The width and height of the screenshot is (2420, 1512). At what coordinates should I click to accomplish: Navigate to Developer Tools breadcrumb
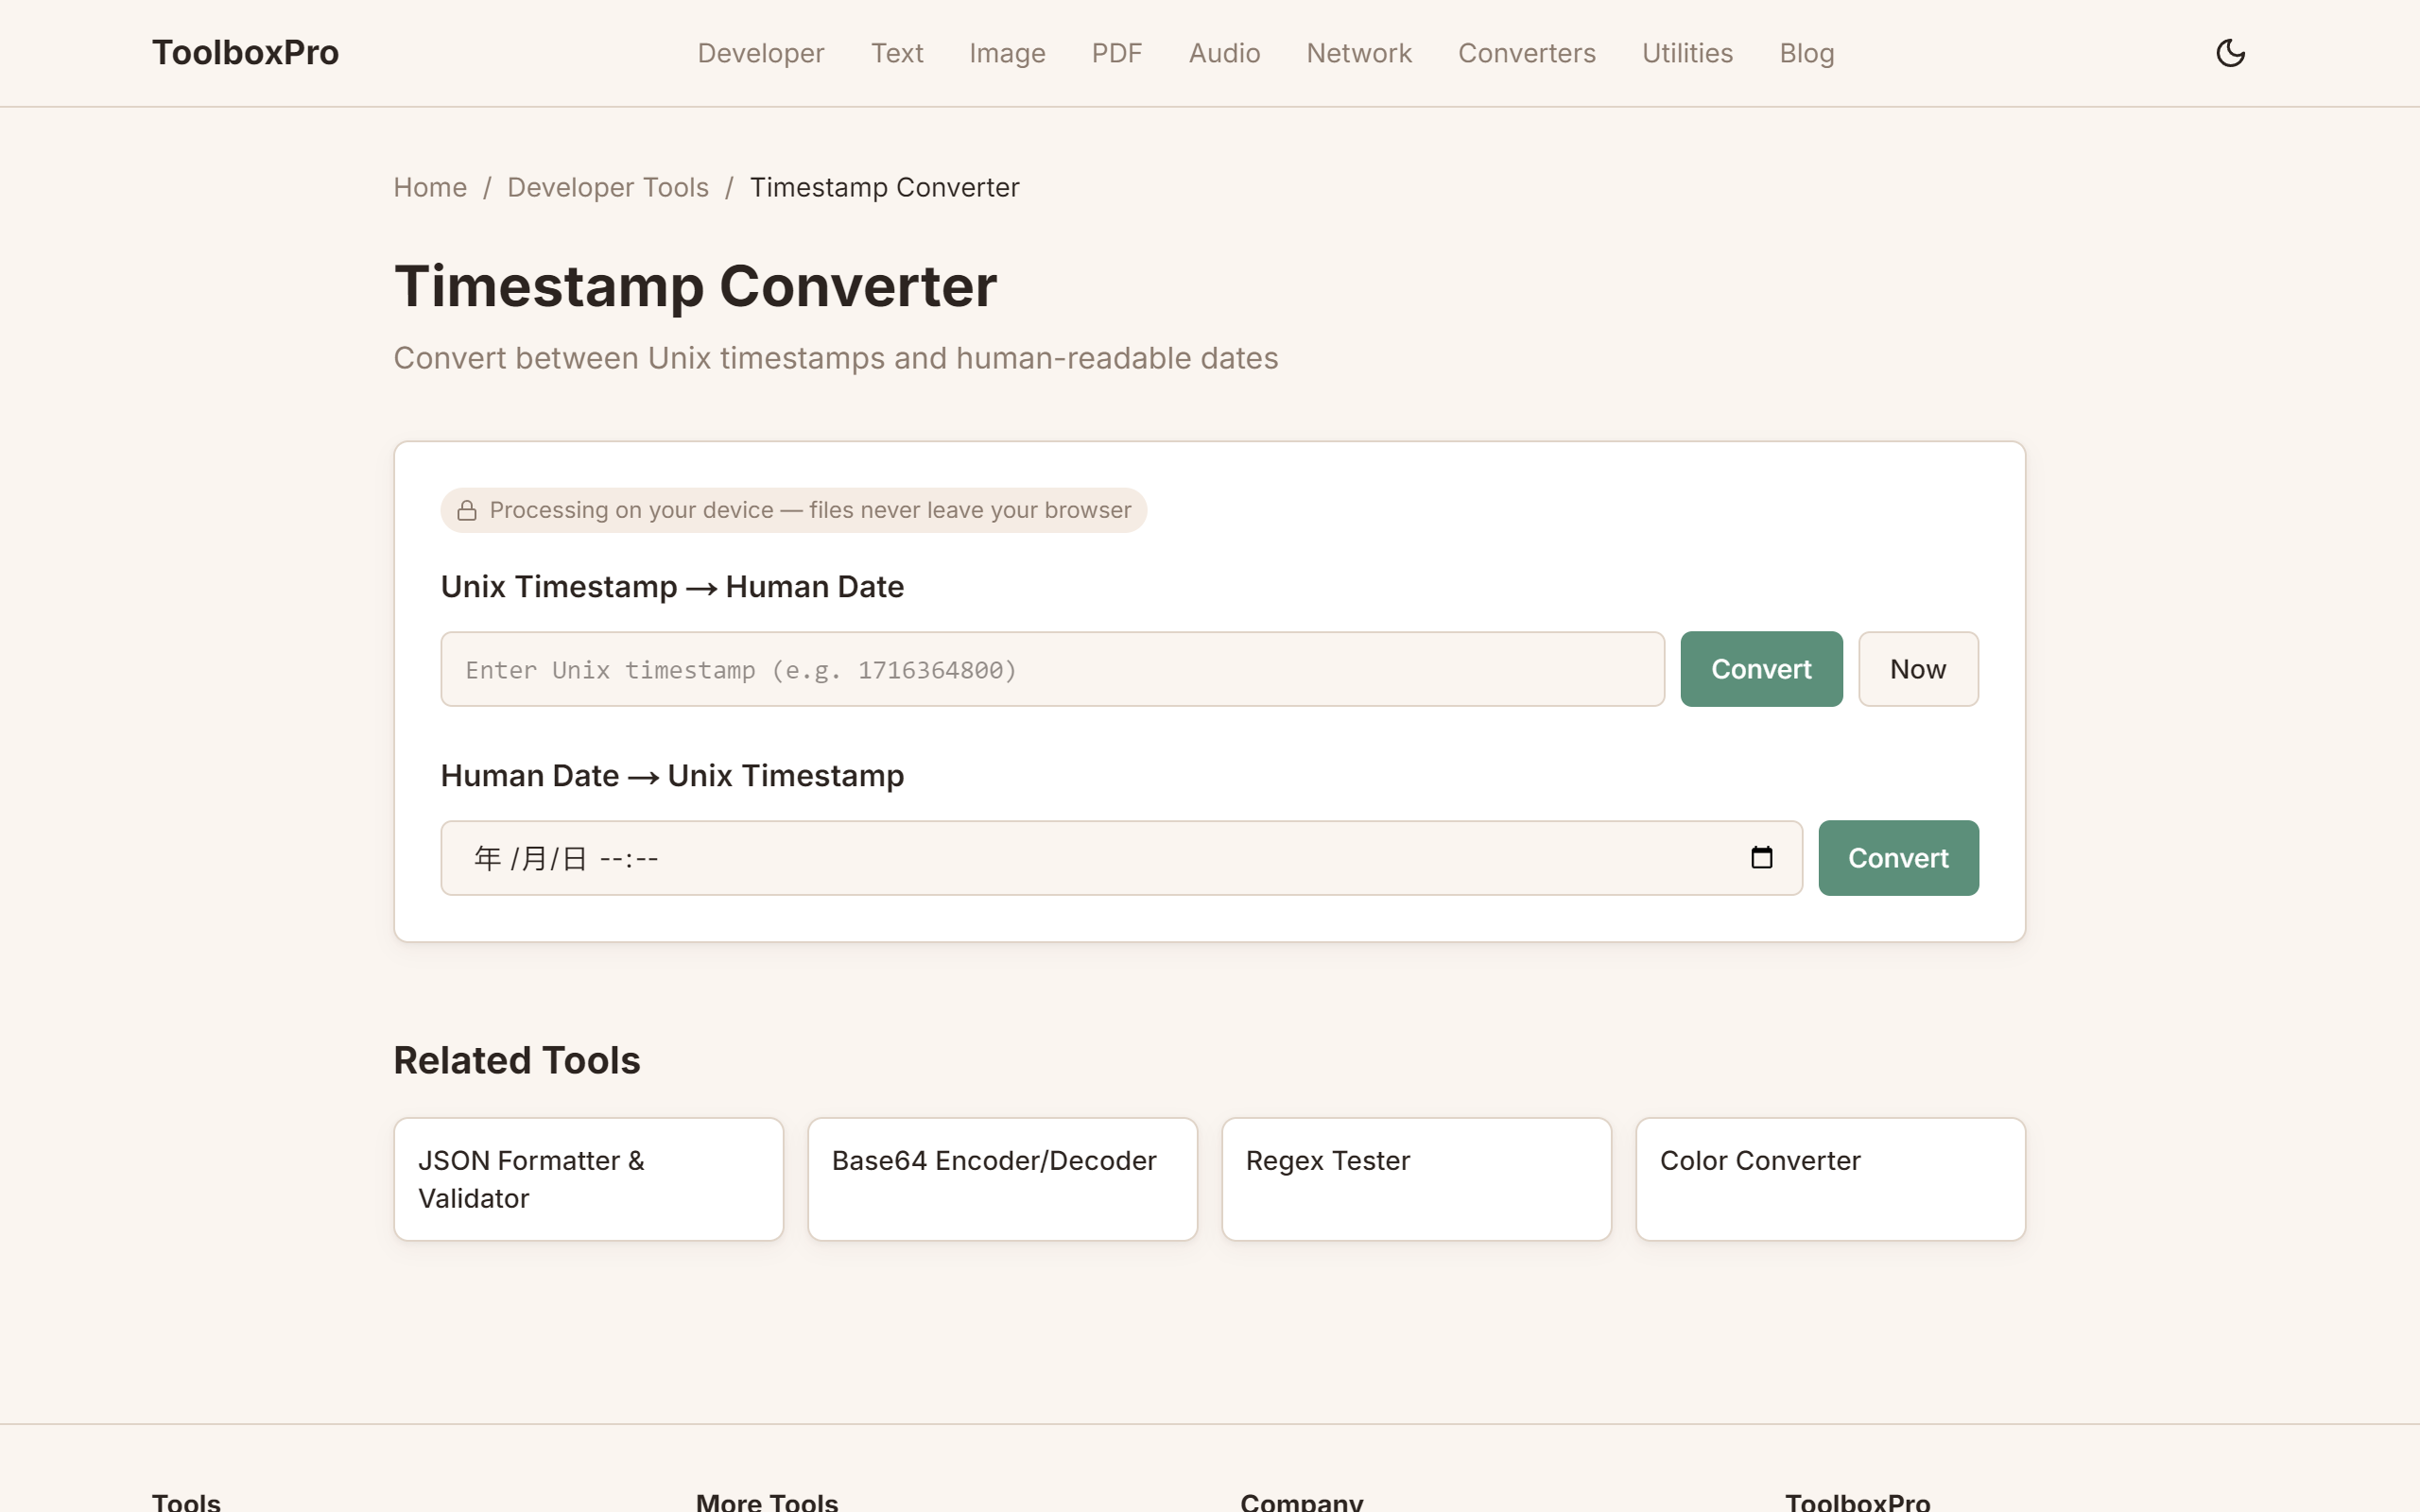coord(608,187)
